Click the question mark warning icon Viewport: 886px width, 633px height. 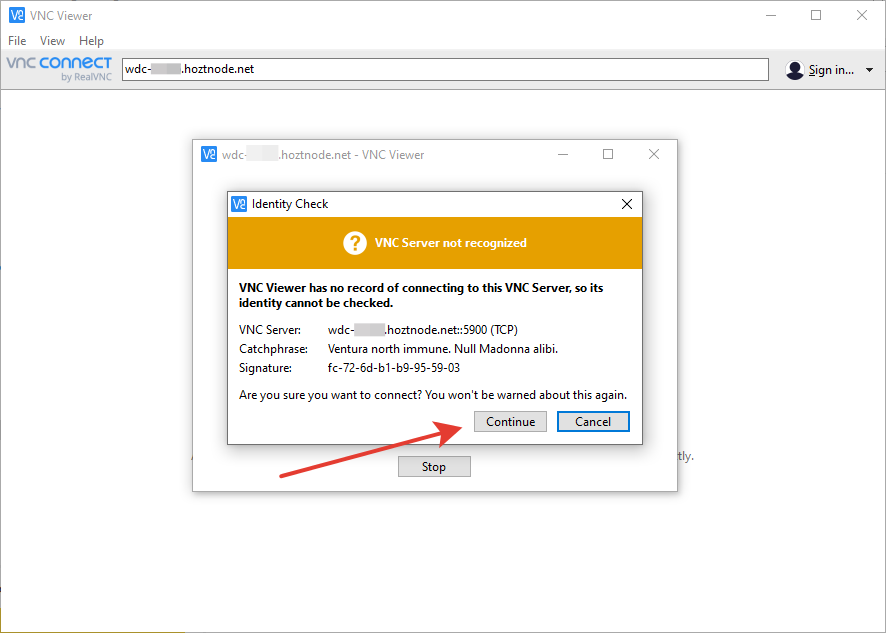pyautogui.click(x=355, y=243)
